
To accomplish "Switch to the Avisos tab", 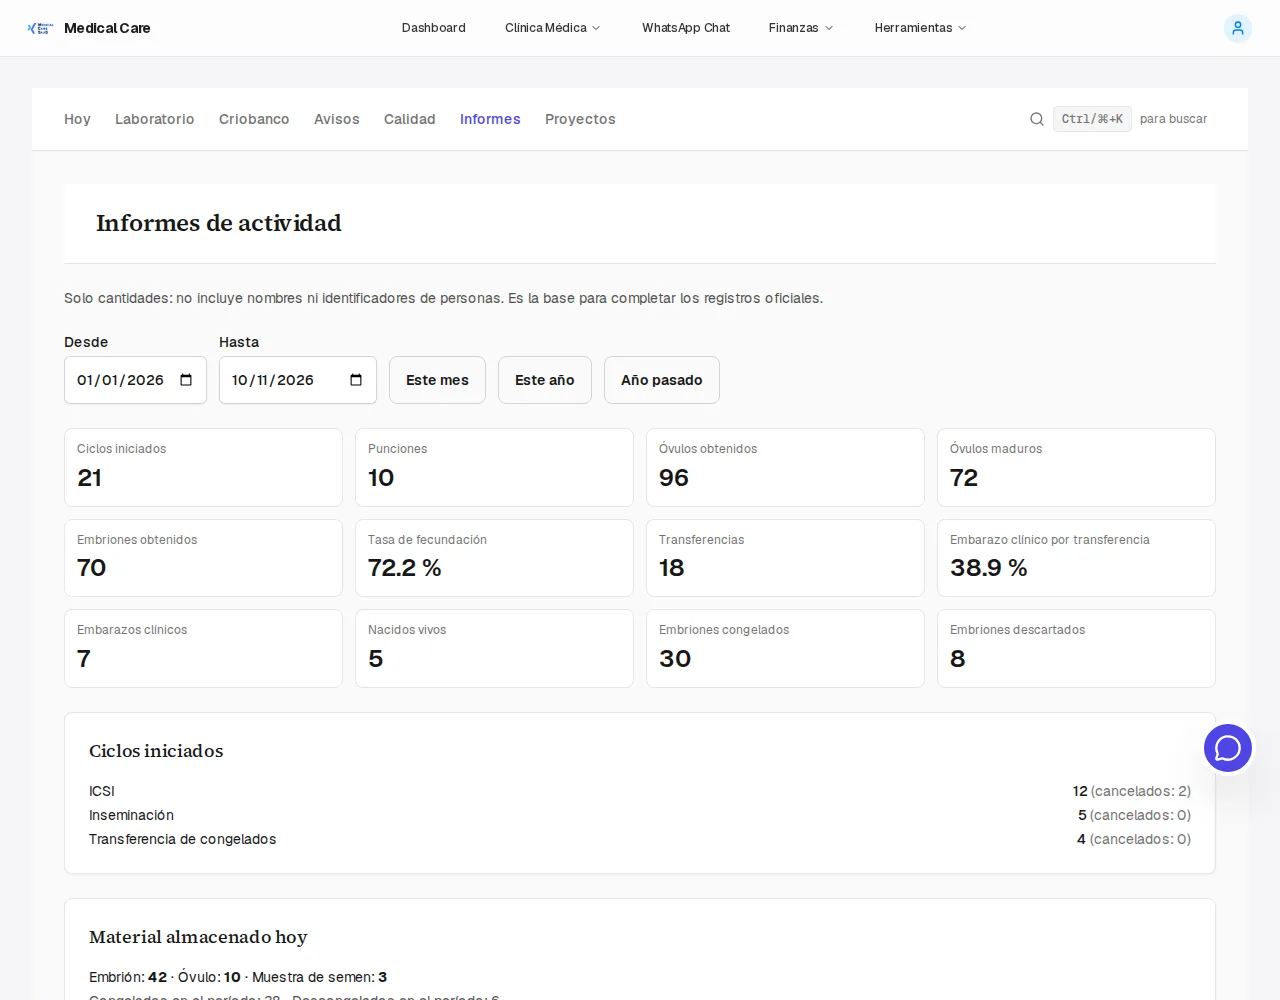I will [x=337, y=119].
